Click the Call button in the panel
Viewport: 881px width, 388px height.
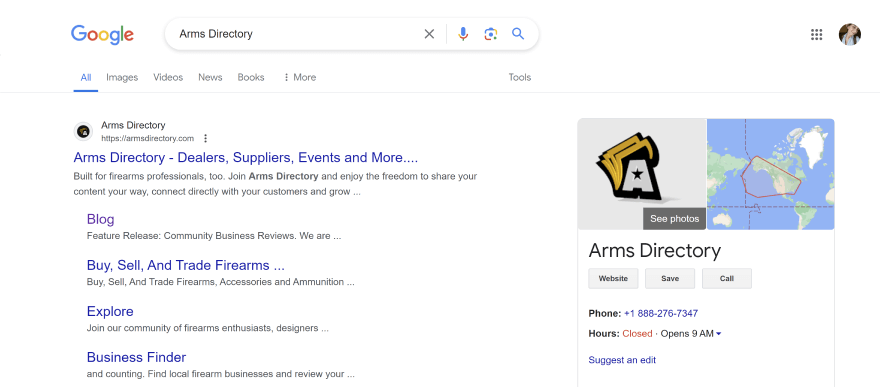(727, 279)
